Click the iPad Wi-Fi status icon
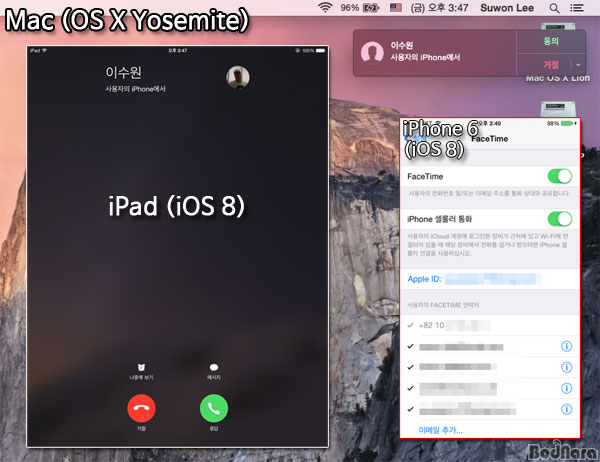The image size is (600, 462). (x=44, y=50)
